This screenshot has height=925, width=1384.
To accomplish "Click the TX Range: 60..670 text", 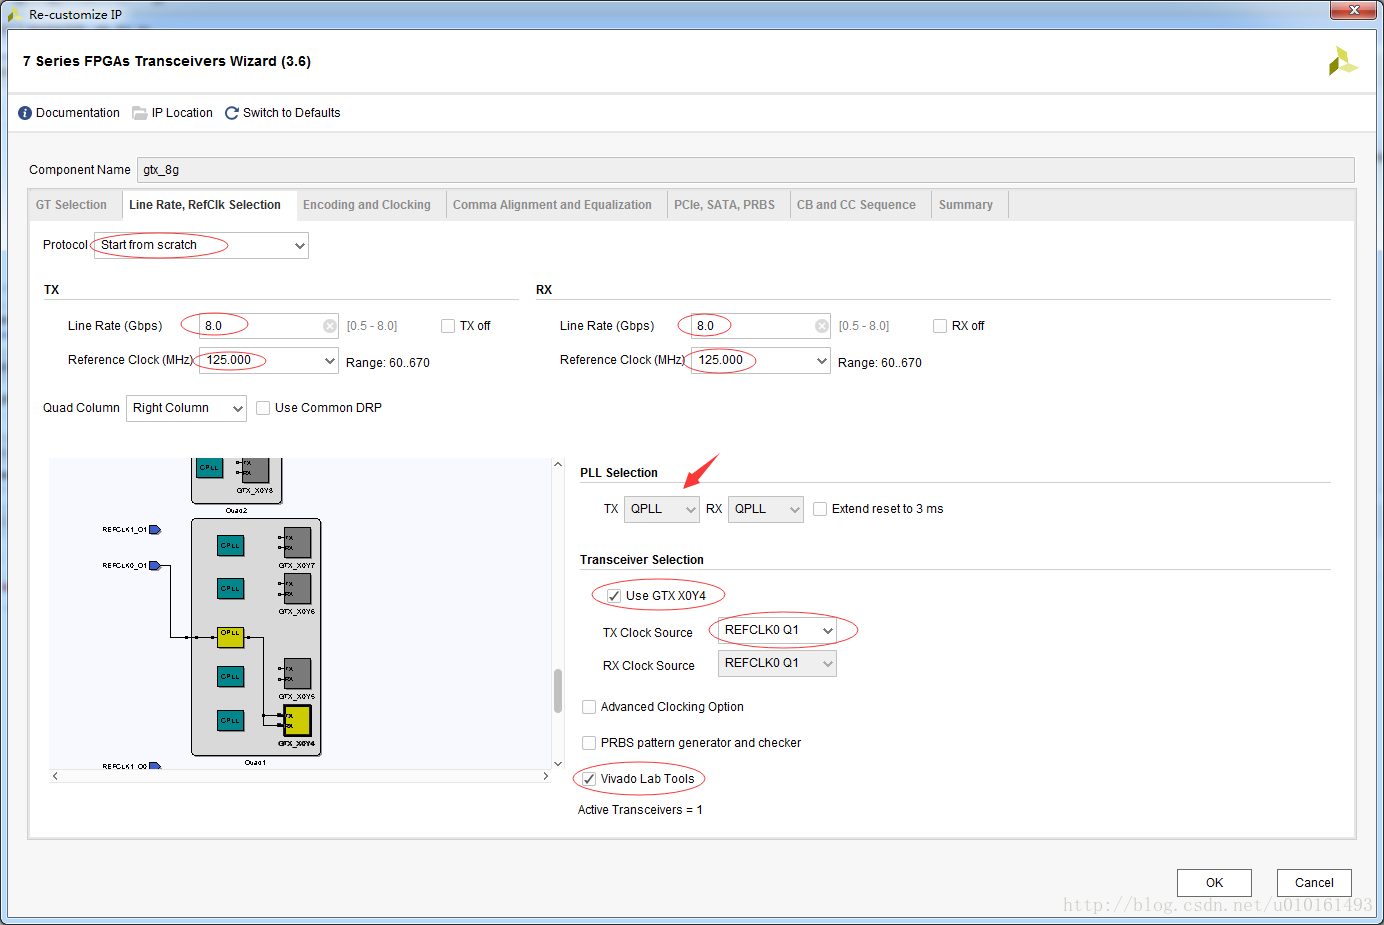I will [388, 363].
